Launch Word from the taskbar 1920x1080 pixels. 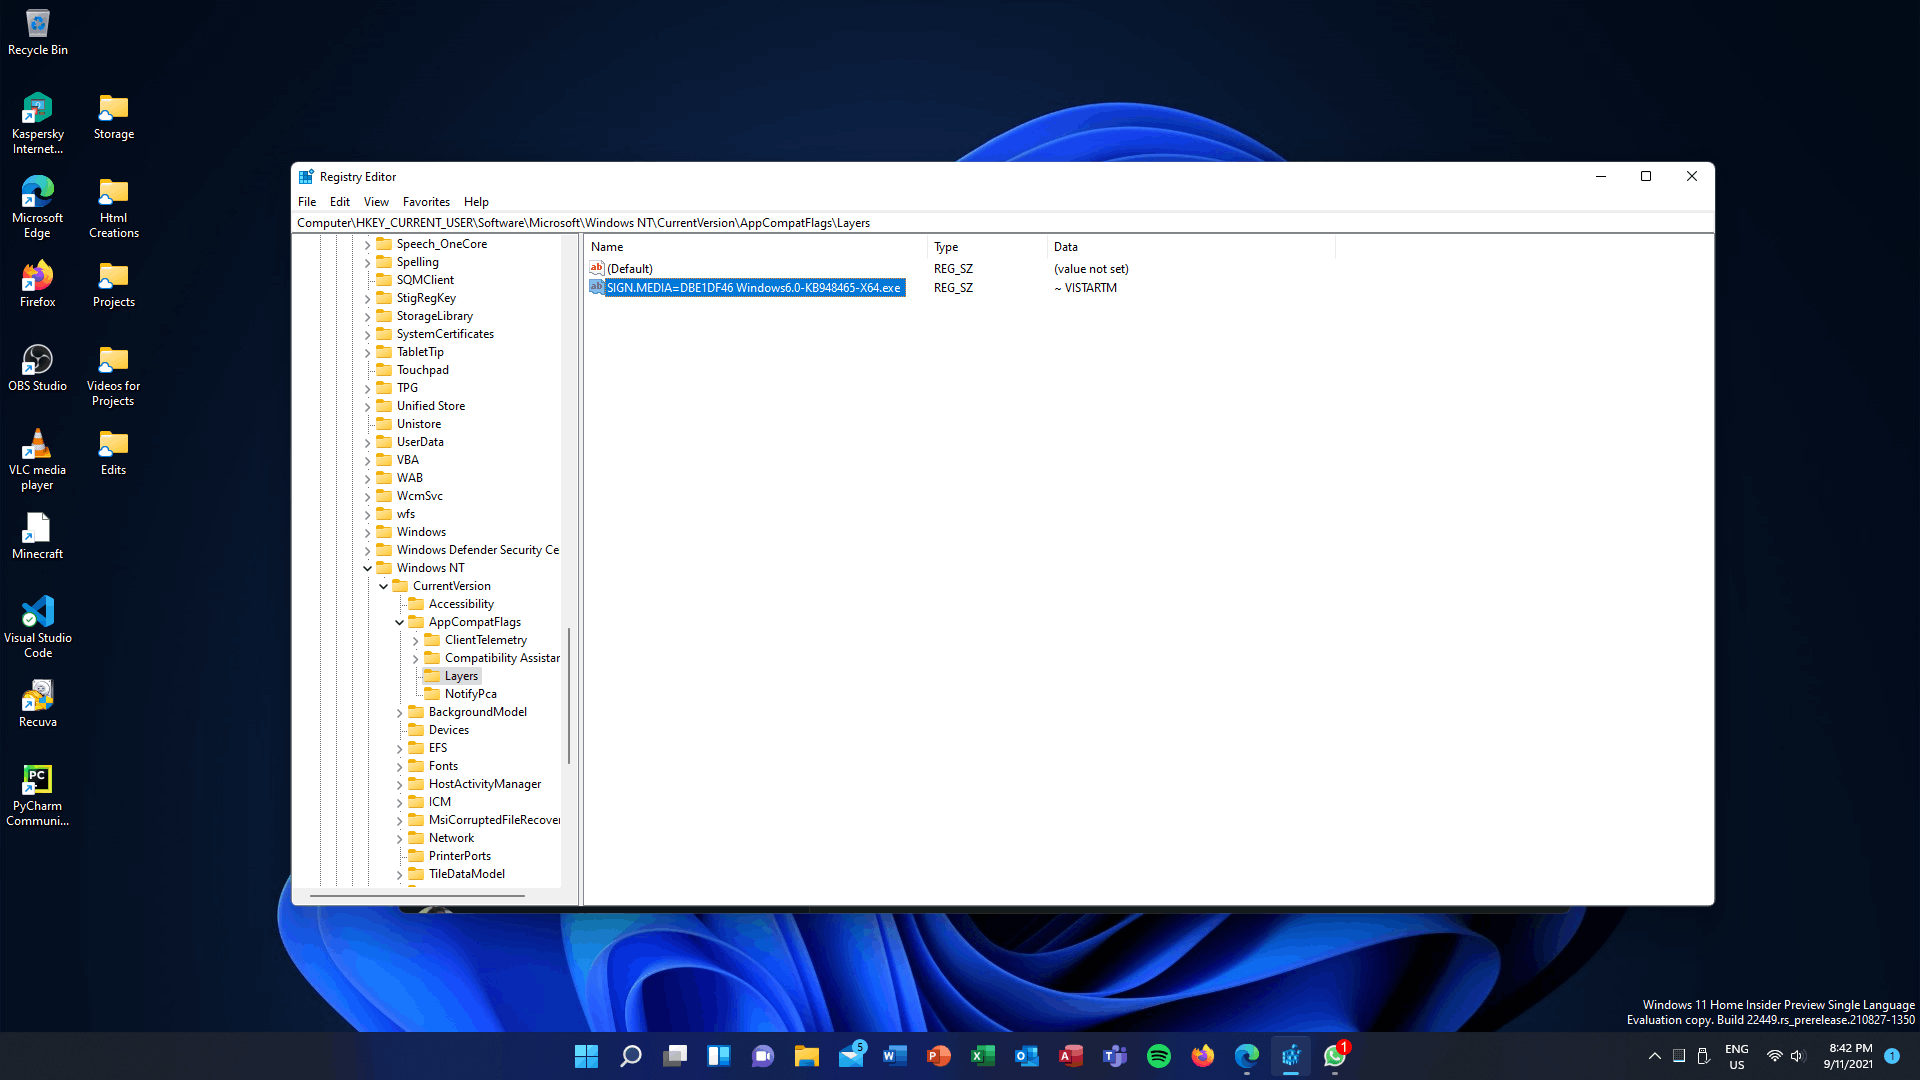895,1056
